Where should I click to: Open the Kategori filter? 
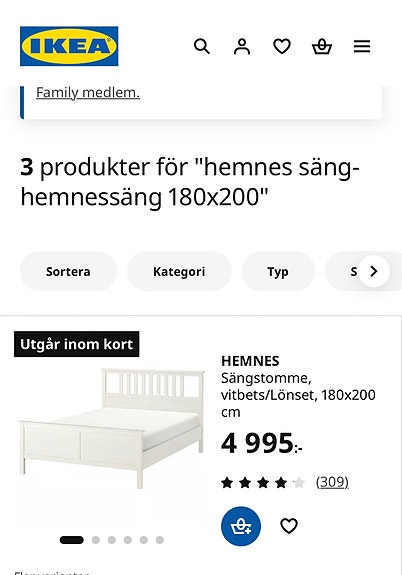point(179,271)
